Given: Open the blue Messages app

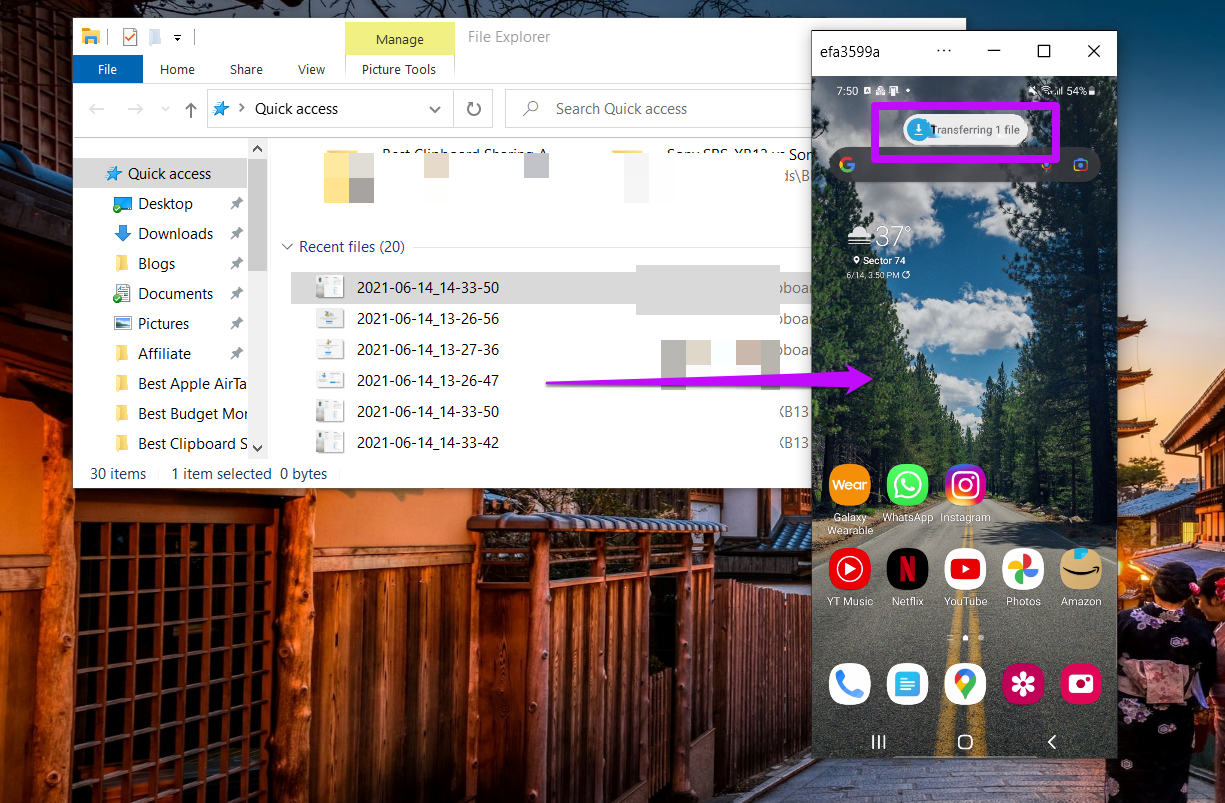Looking at the screenshot, I should click(907, 684).
